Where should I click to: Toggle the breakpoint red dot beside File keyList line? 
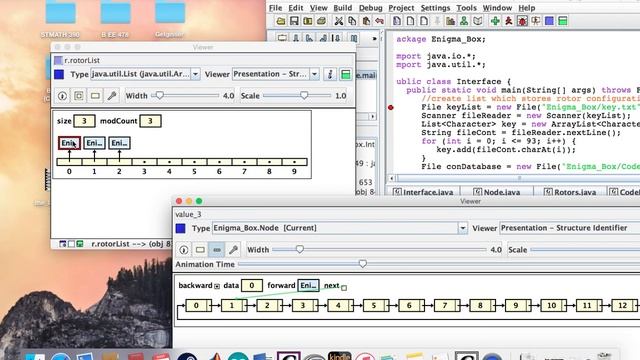[x=391, y=107]
